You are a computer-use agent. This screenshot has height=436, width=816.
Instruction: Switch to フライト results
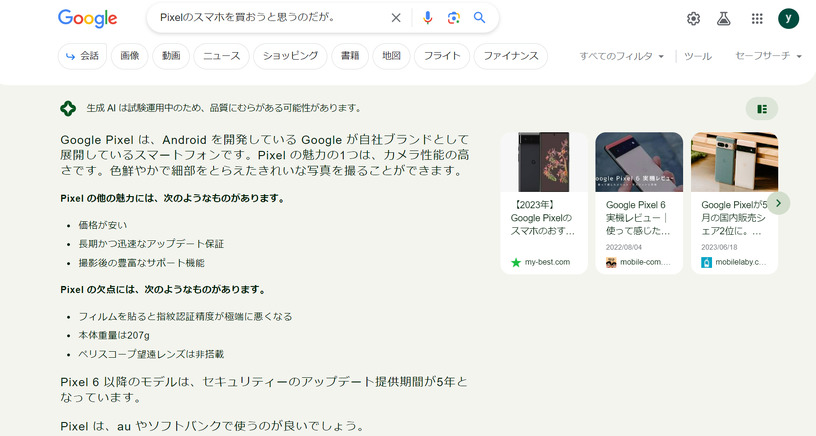pyautogui.click(x=442, y=56)
